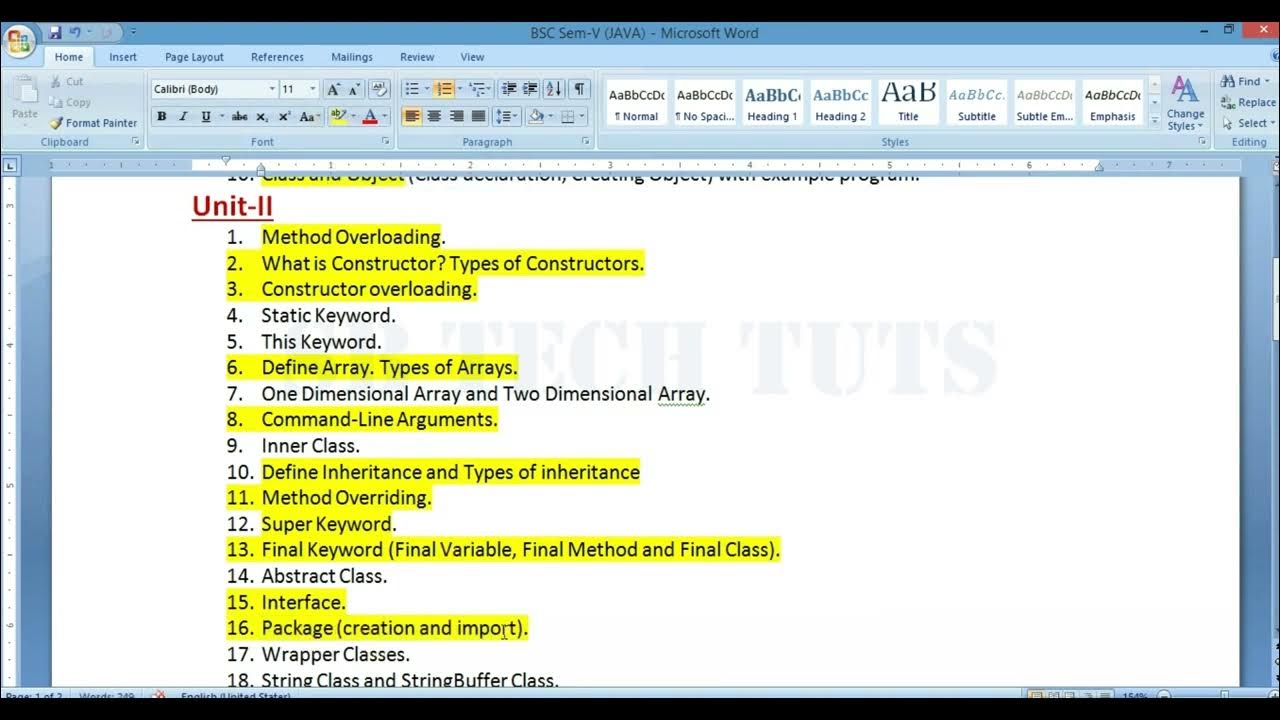
Task: Switch to the Insert tab
Action: tap(123, 57)
